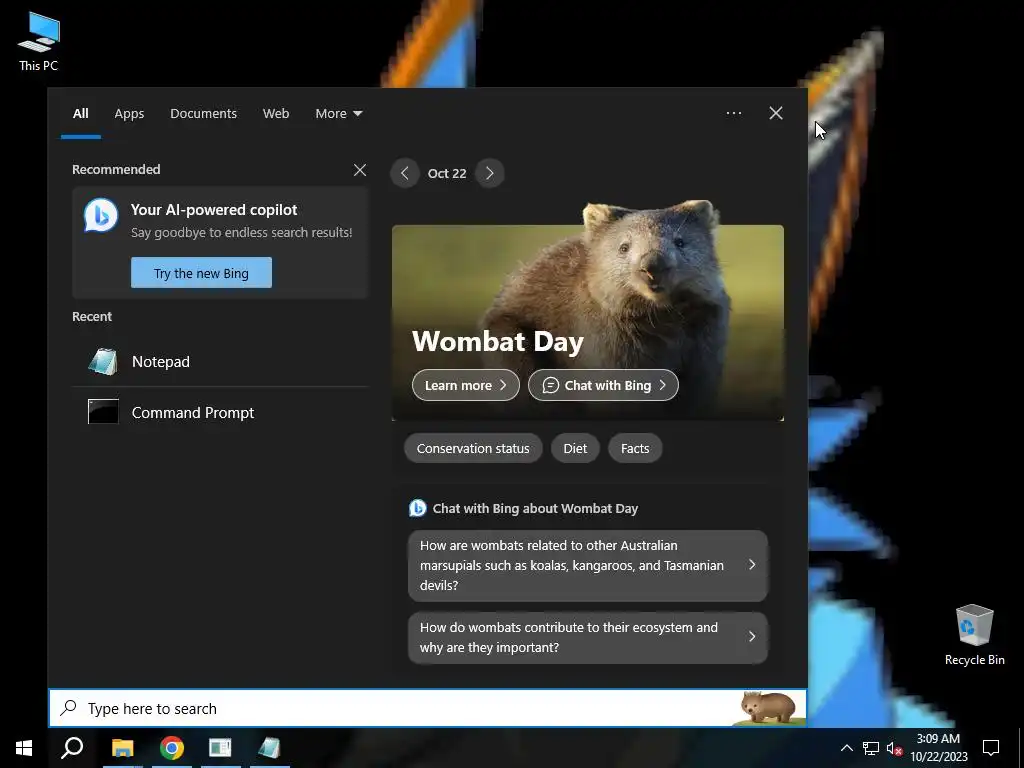Click Chat with Bing about Wombat Day heading
Viewport: 1024px width, 768px height.
(535, 508)
